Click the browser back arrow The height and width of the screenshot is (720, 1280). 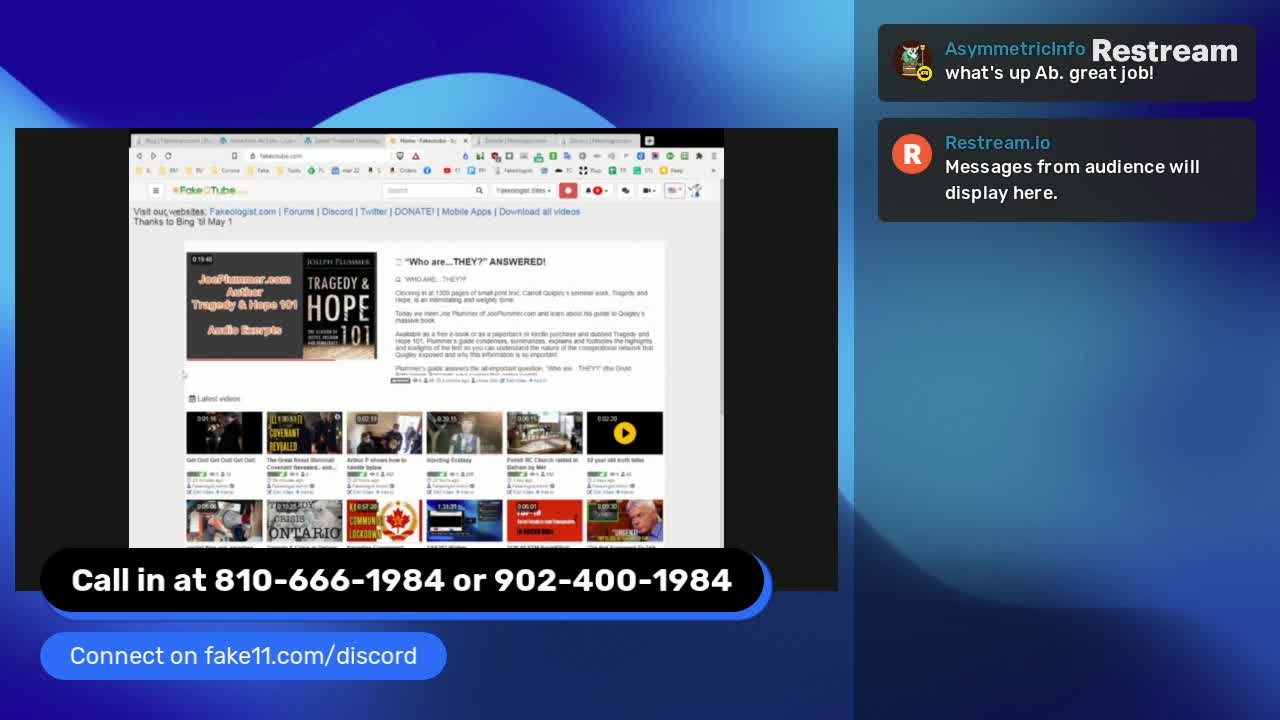coord(139,156)
